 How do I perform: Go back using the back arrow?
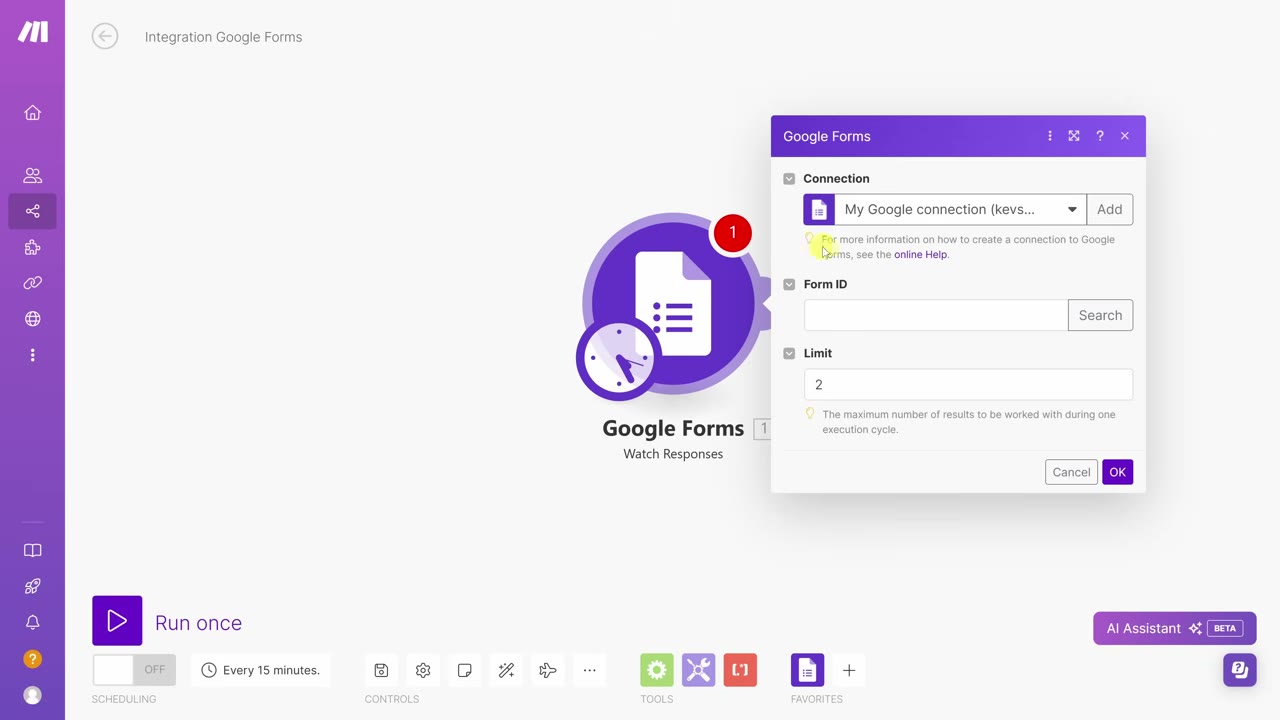click(105, 37)
